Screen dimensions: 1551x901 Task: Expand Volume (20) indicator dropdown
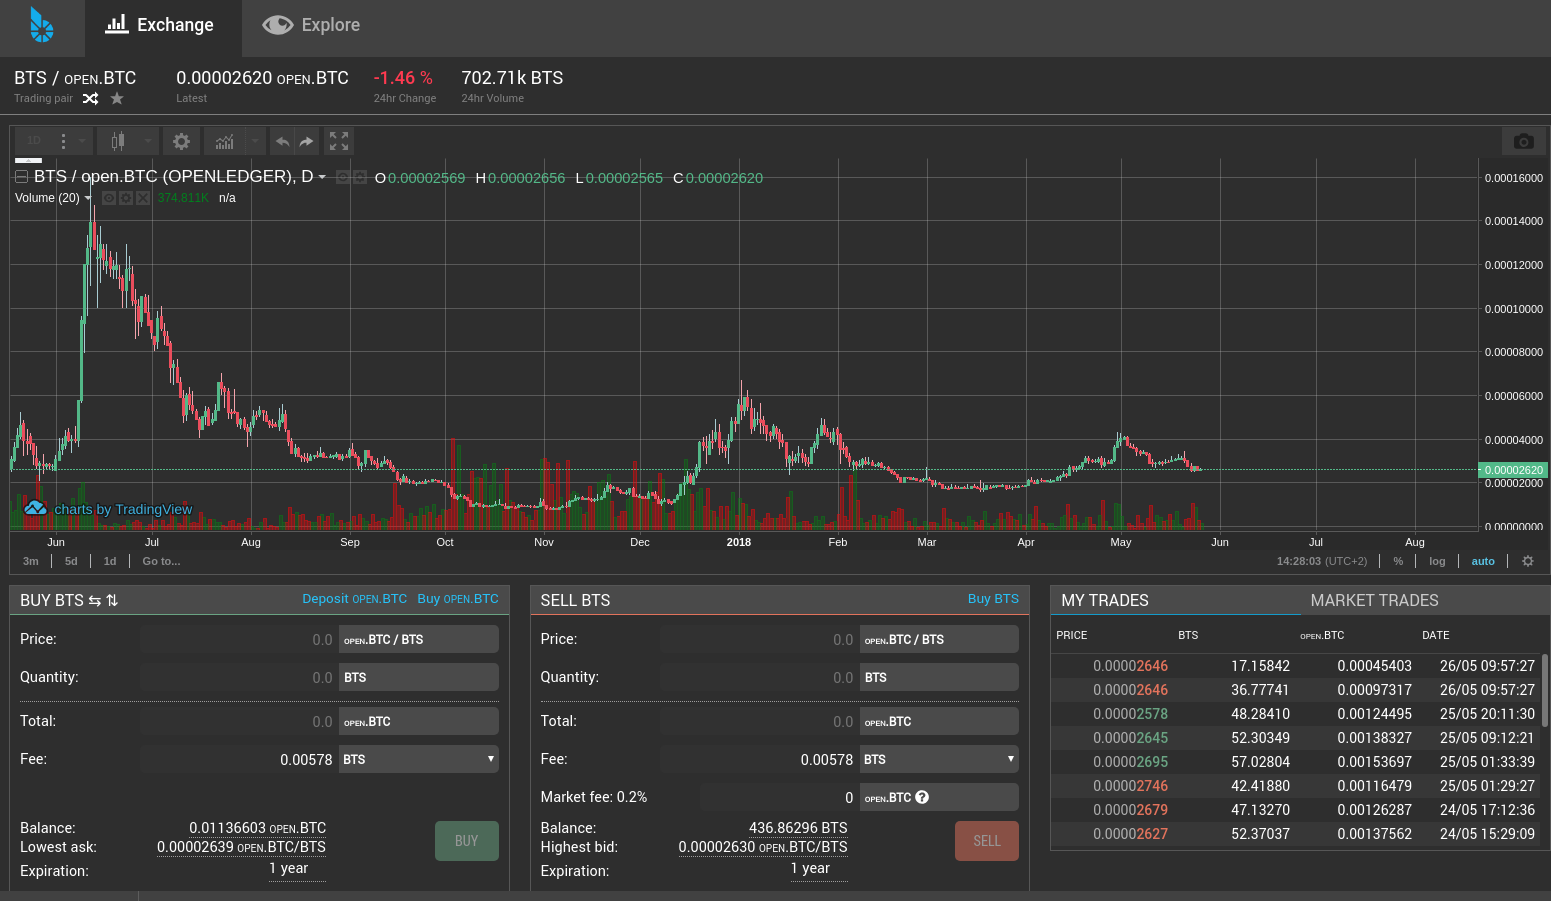coord(88,198)
